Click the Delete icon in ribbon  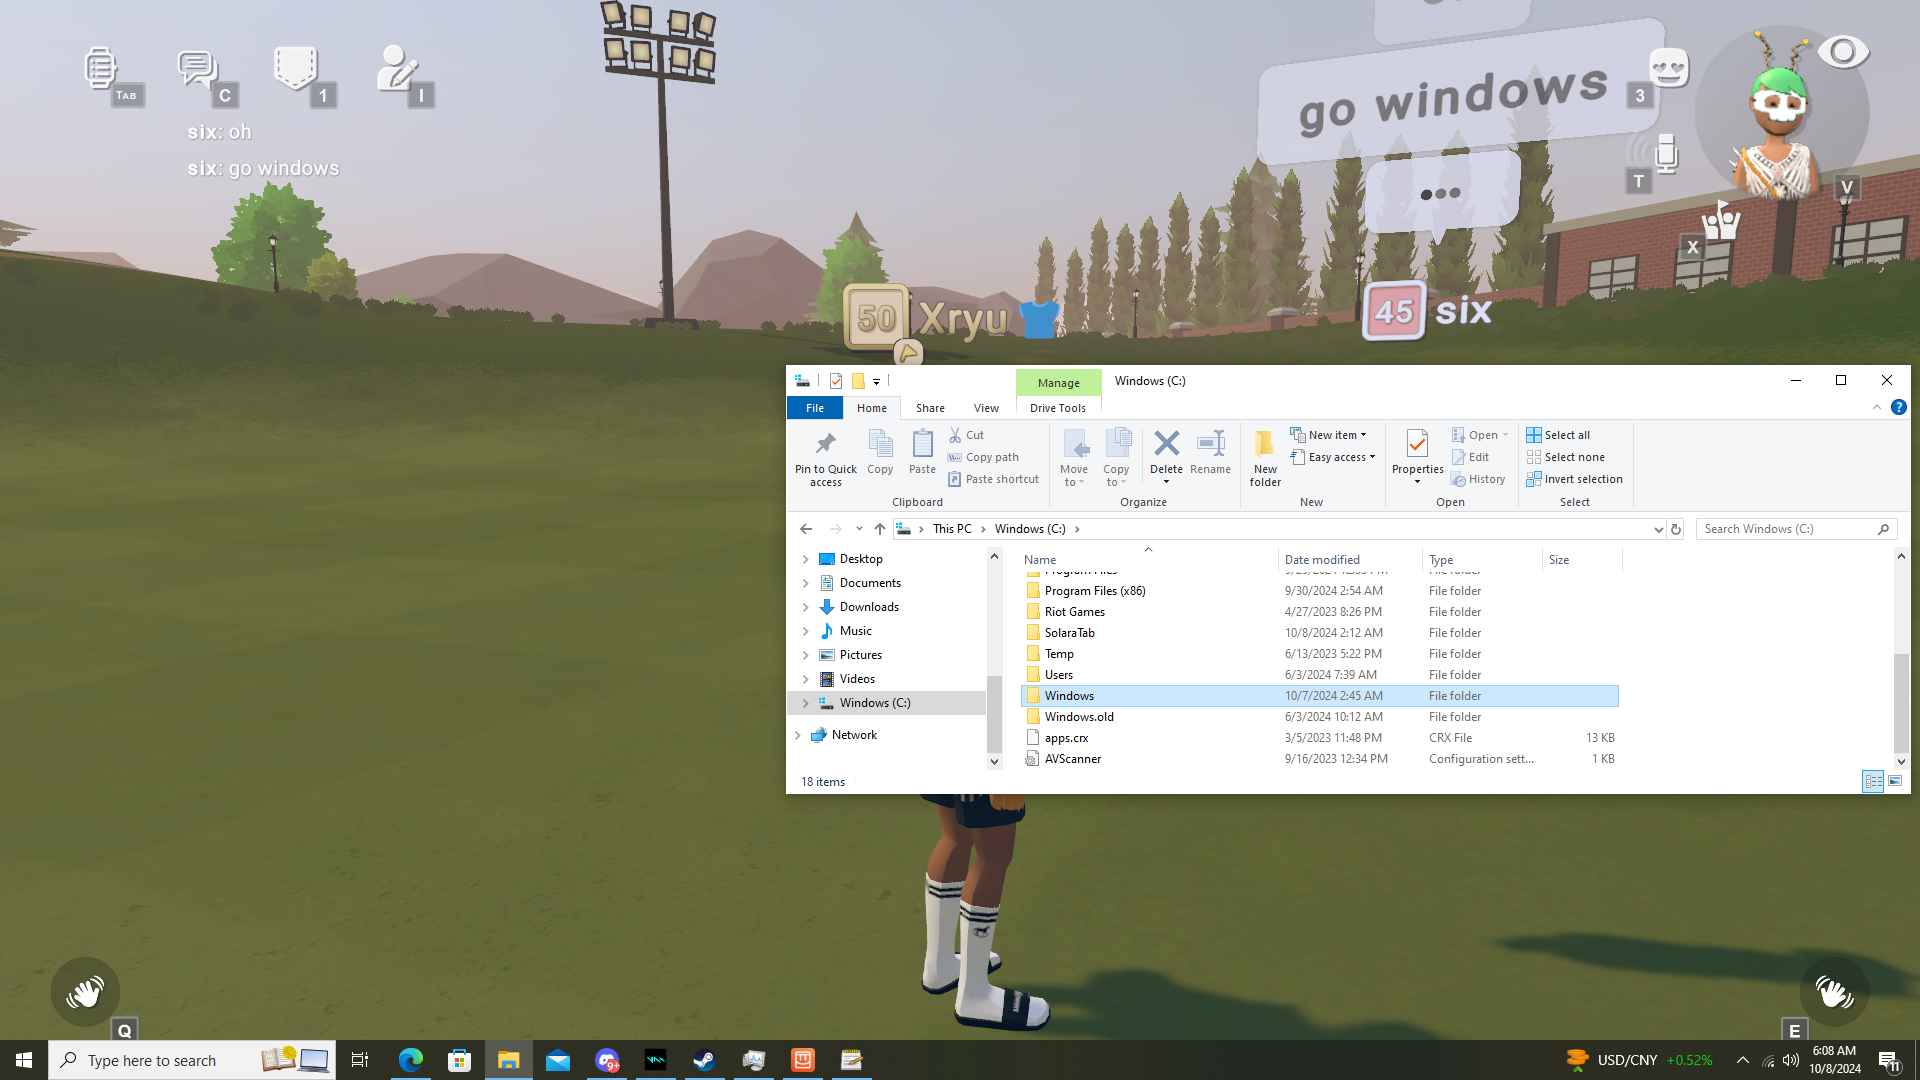pyautogui.click(x=1166, y=445)
